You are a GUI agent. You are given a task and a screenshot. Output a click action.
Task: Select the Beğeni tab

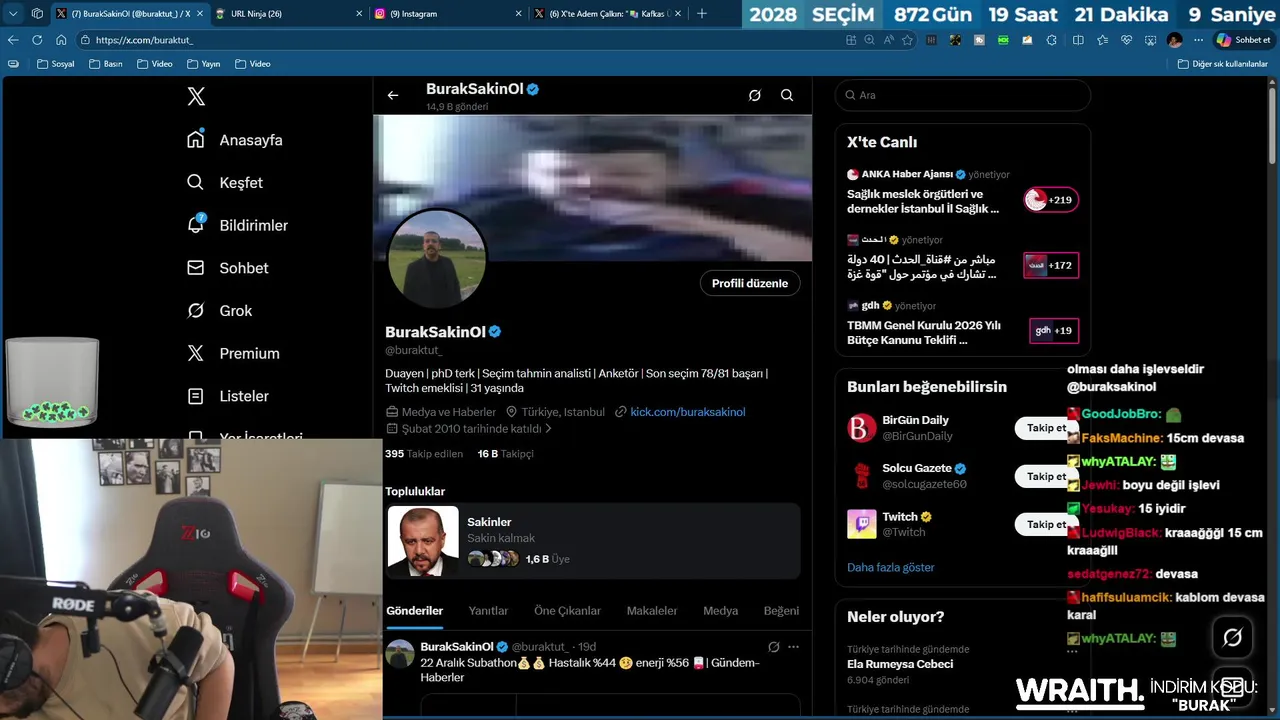tap(781, 611)
